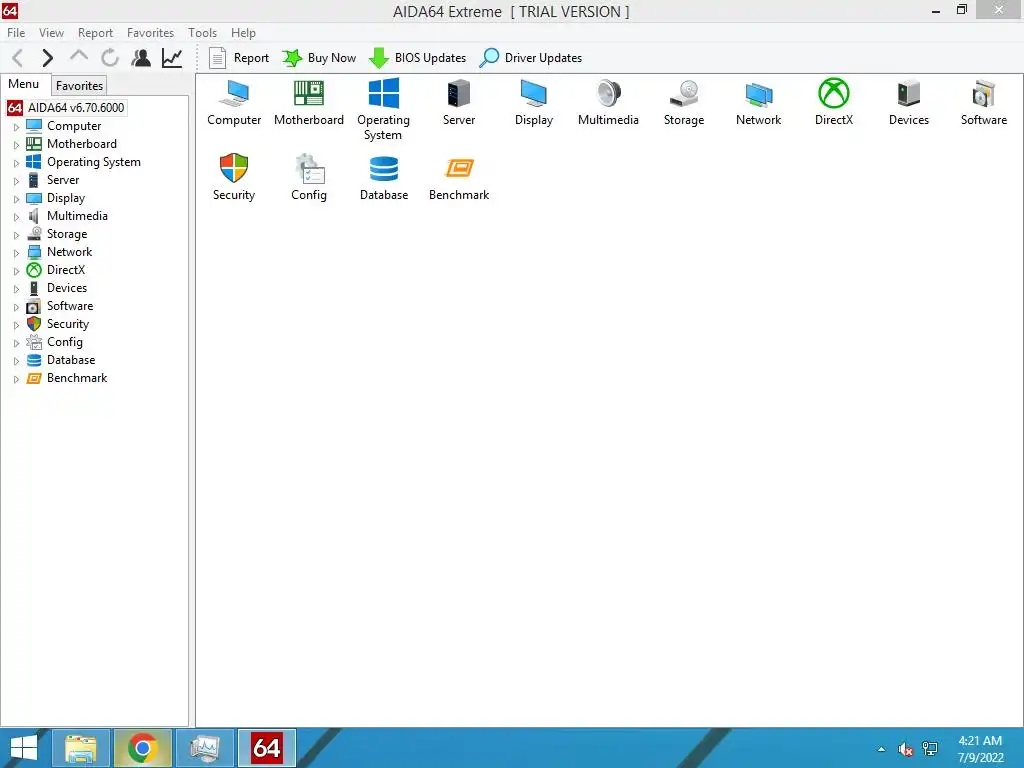Open the Computer category icon in main pane
1024x768 pixels.
[x=234, y=103]
